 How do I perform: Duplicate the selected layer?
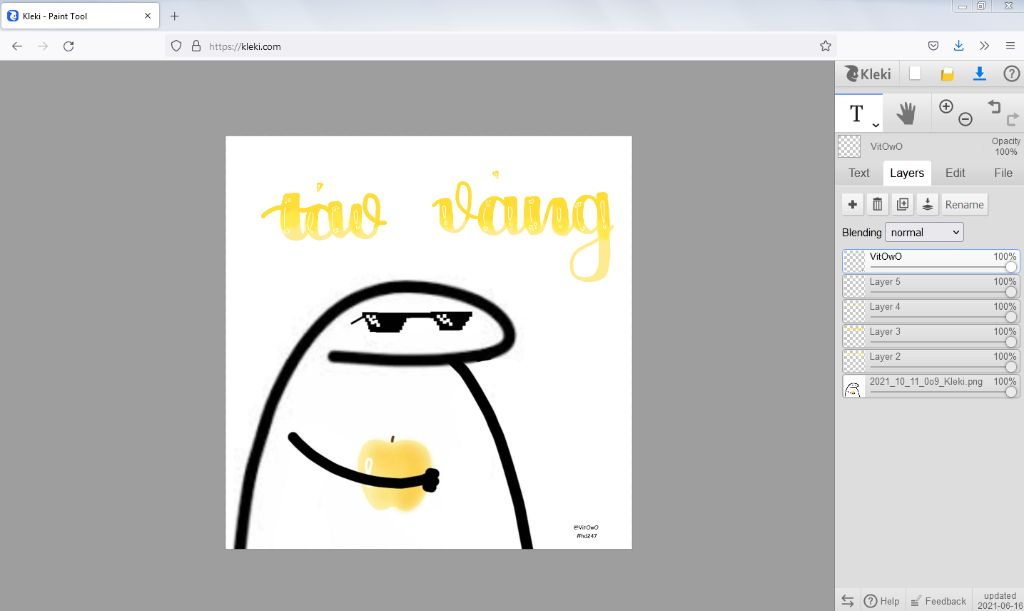pos(903,204)
